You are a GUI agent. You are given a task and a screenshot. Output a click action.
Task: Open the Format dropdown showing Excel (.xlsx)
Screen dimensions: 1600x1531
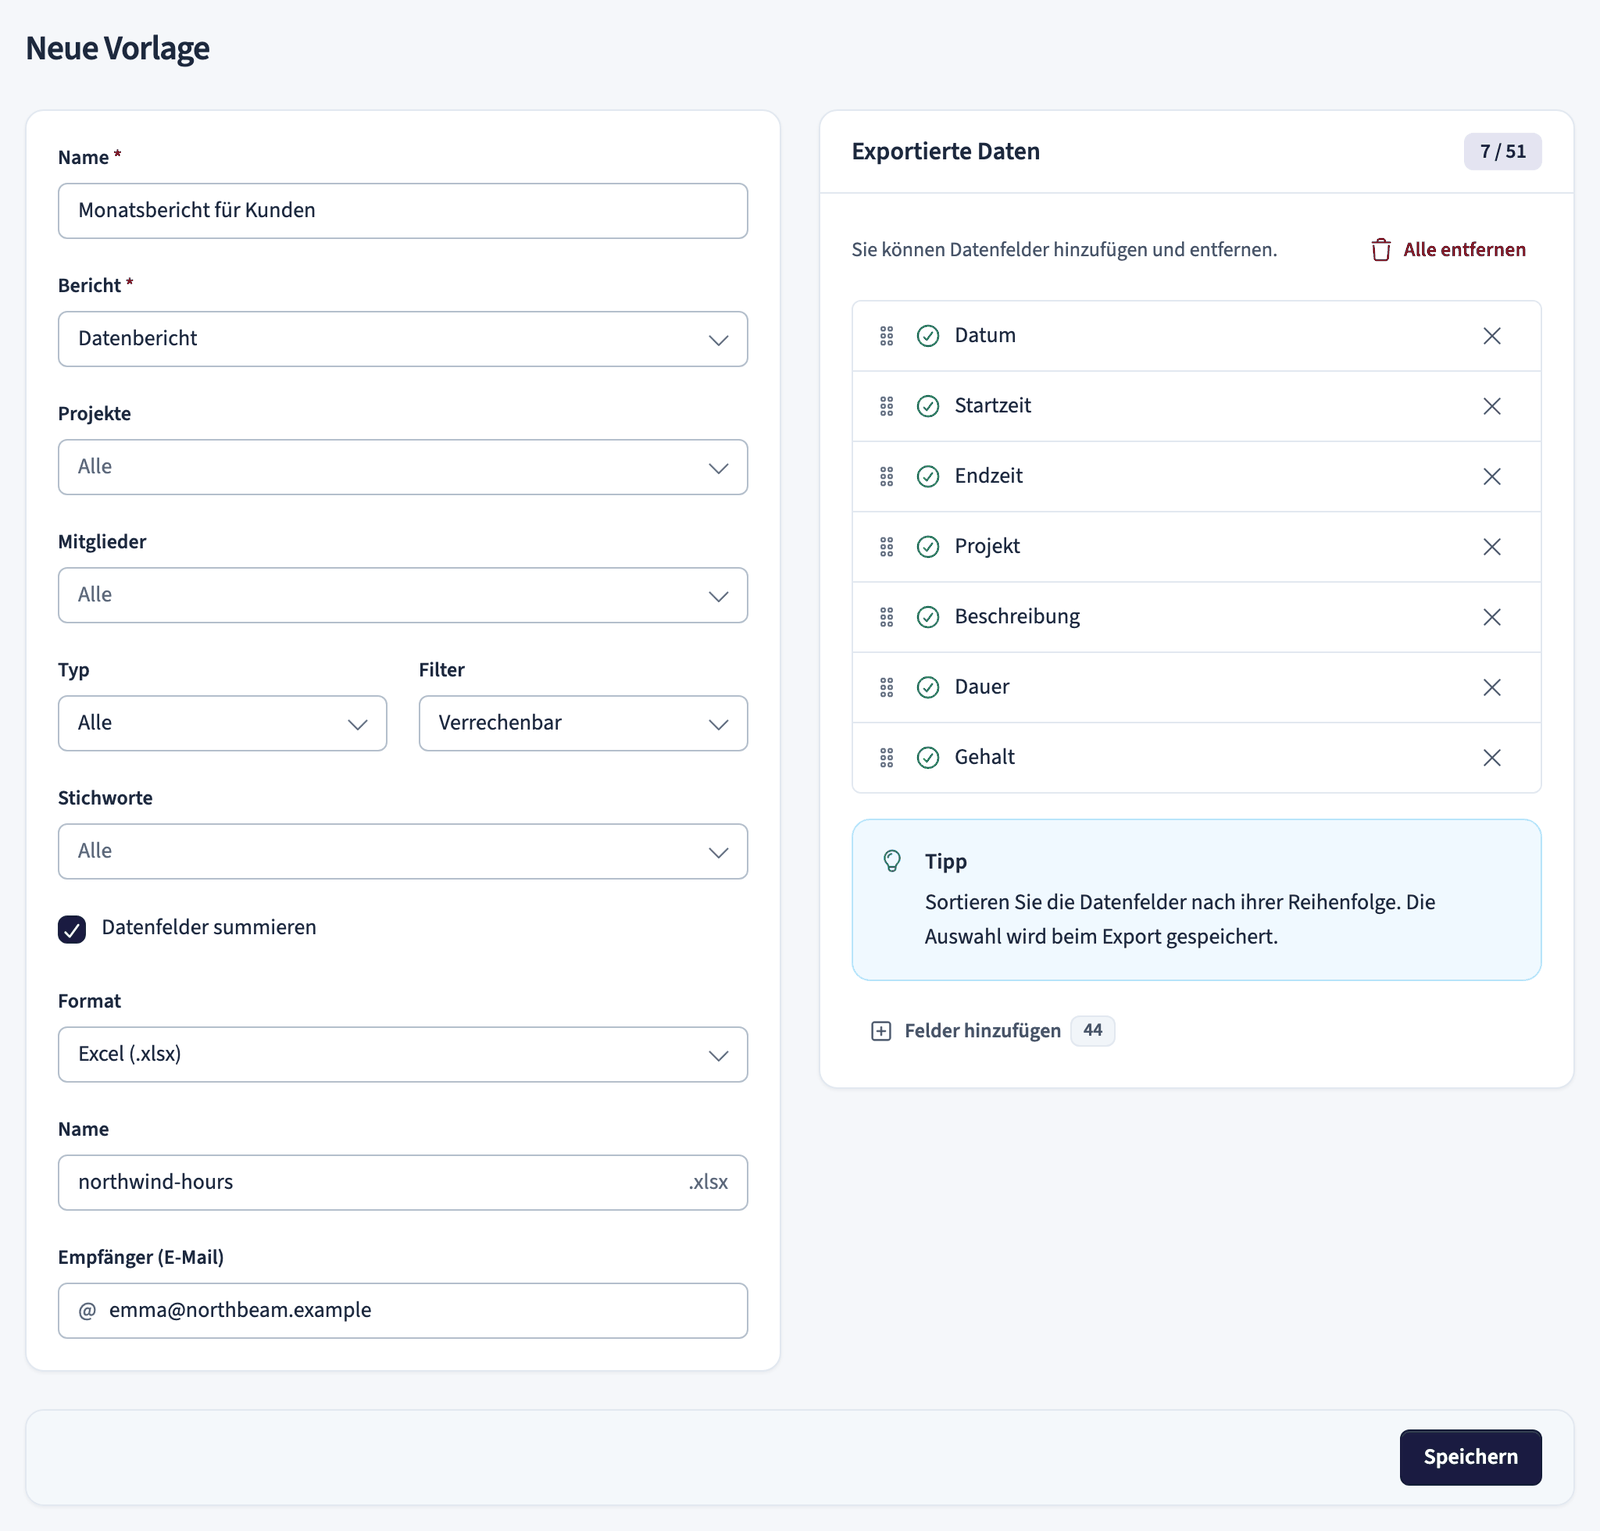(403, 1054)
